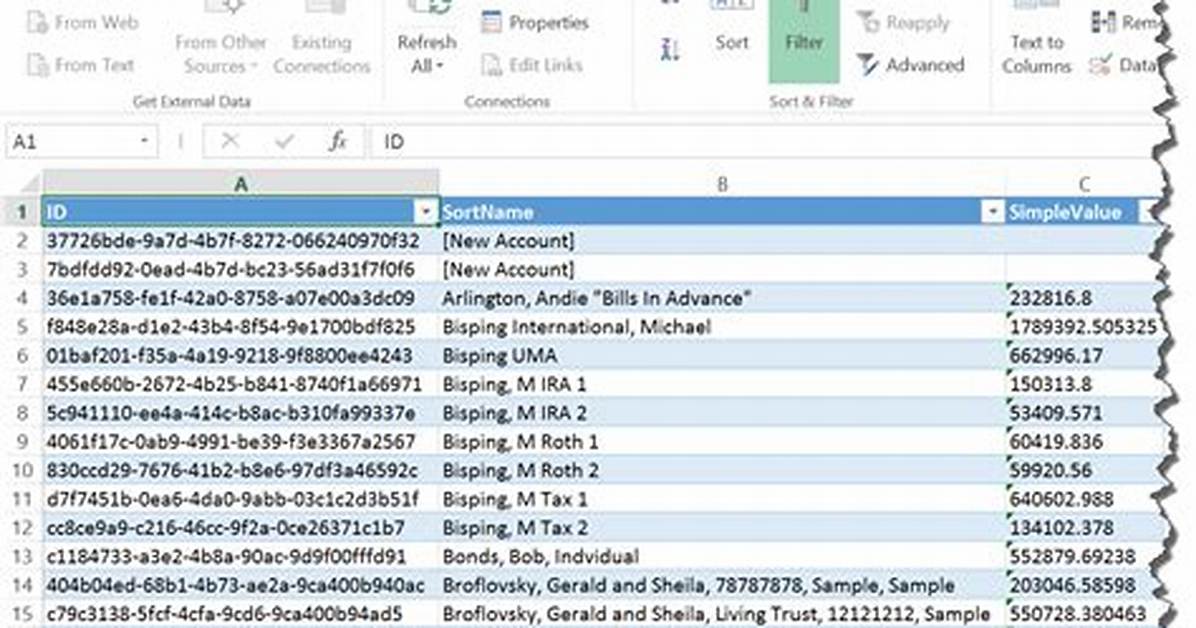The height and width of the screenshot is (628, 1196).
Task: Click value cell 232816.8
Action: point(1083,298)
